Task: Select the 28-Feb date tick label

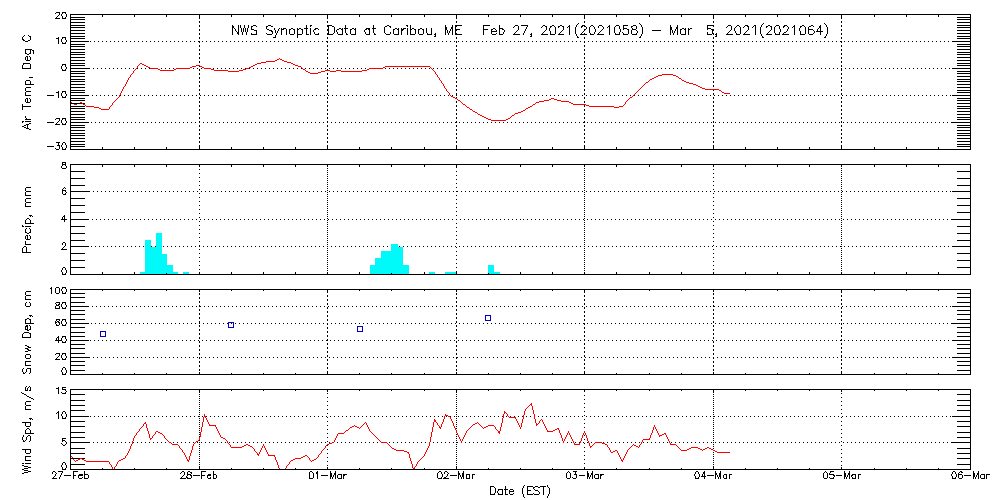Action: 200,477
